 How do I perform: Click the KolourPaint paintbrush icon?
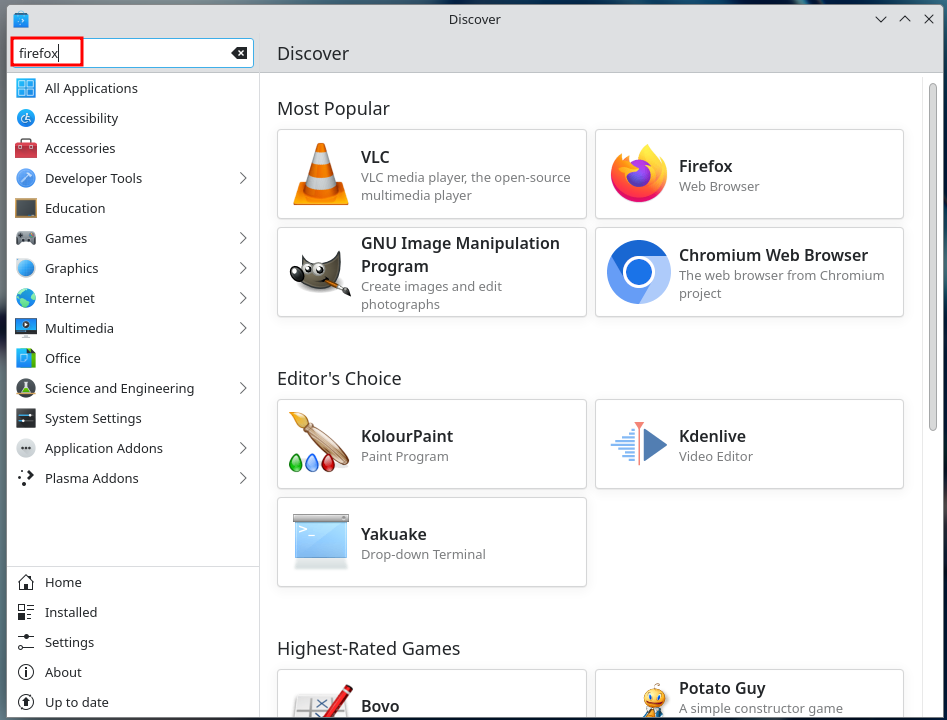319,444
